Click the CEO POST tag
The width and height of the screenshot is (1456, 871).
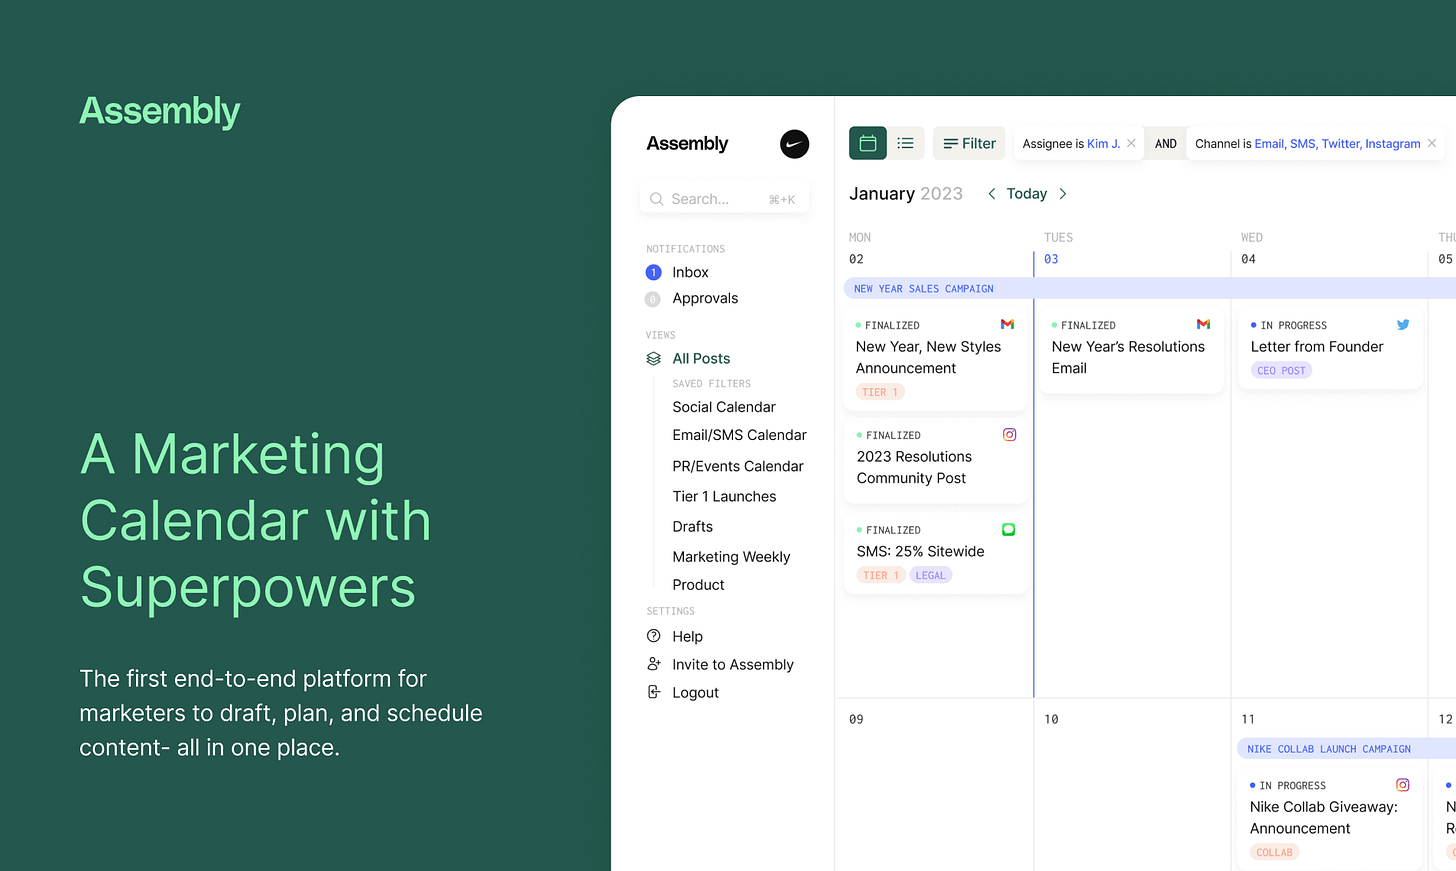(1281, 370)
